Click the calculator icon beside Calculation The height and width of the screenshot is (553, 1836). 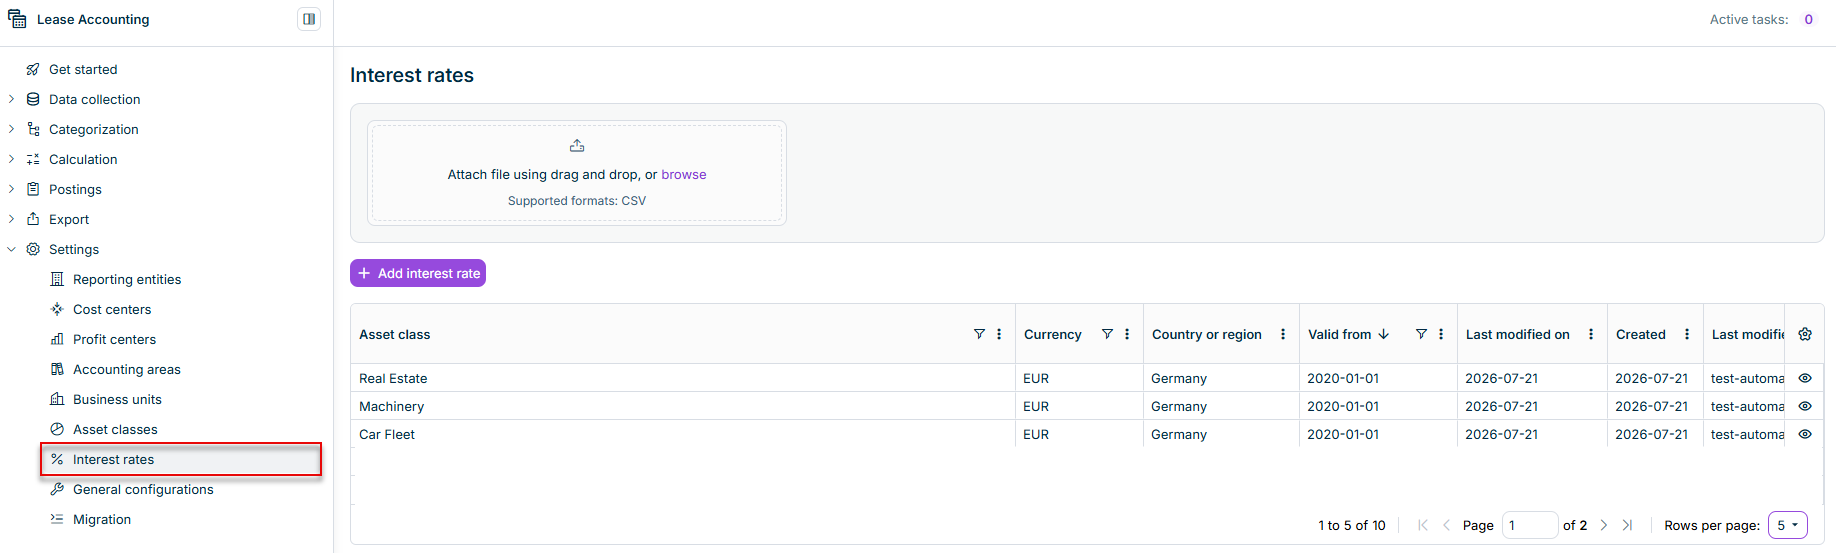click(33, 159)
